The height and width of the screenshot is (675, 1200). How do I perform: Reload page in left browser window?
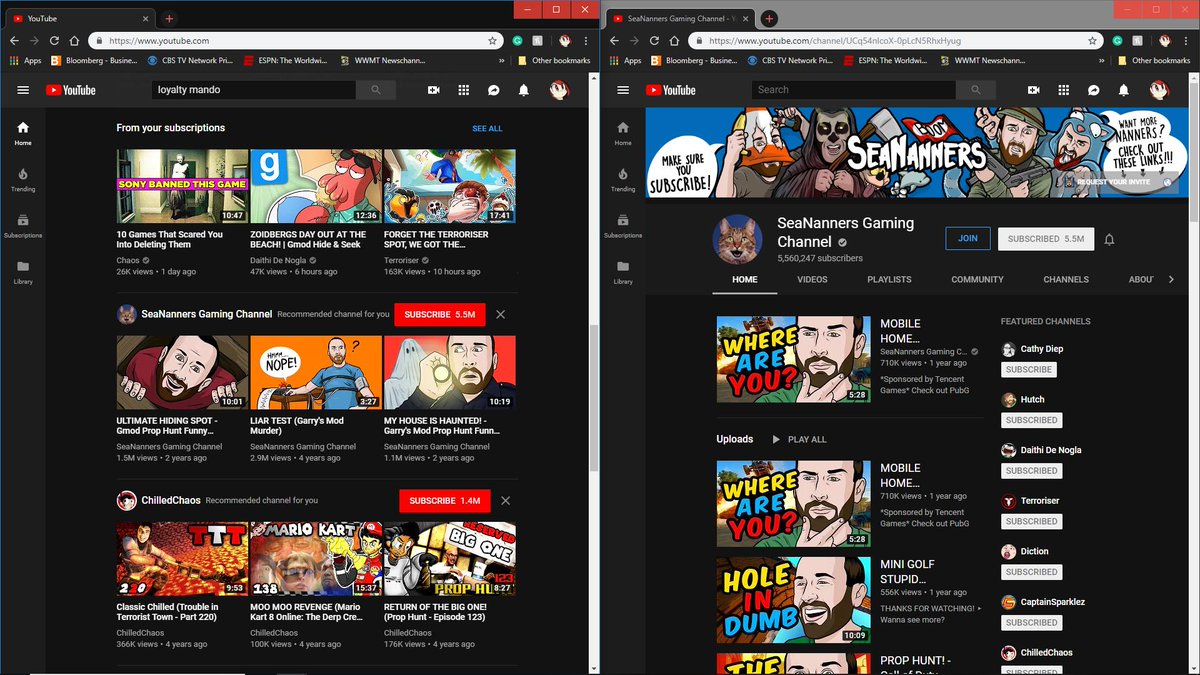pos(53,41)
